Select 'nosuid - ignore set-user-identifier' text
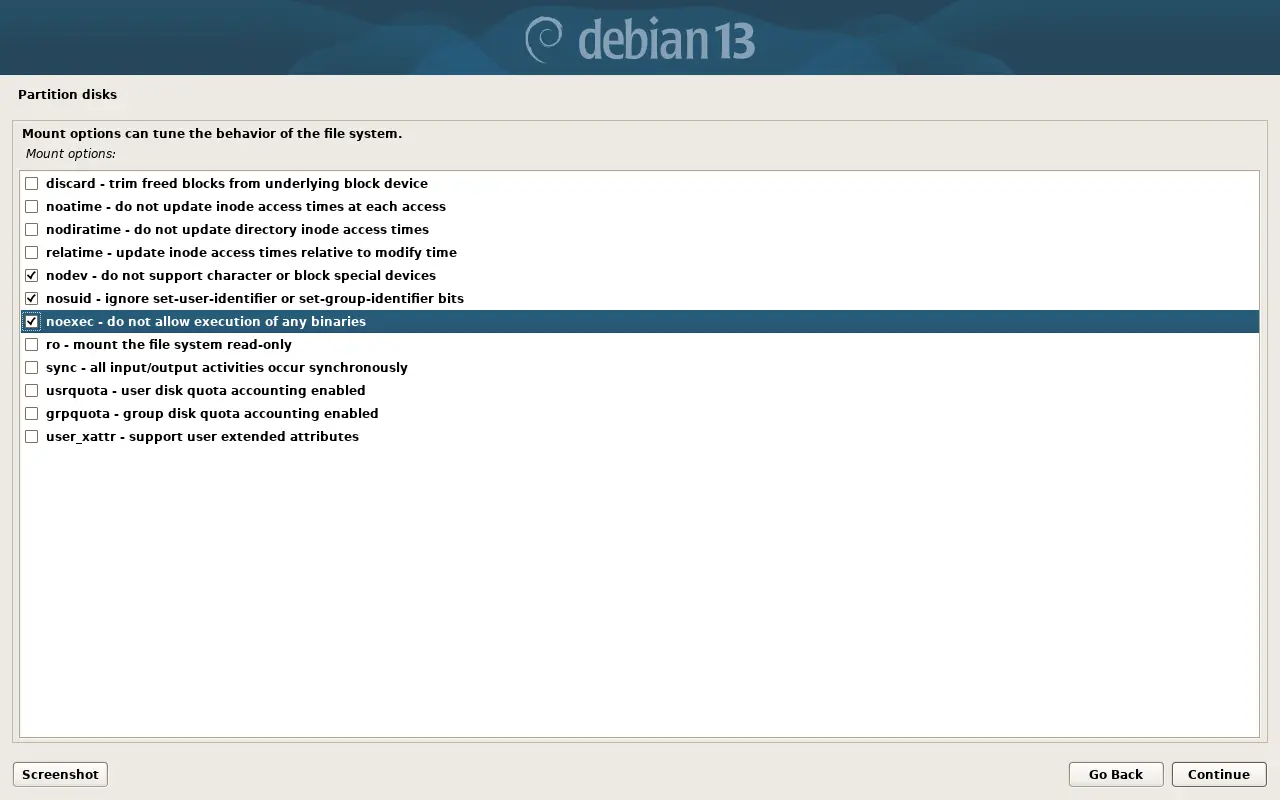This screenshot has width=1280, height=800. (x=255, y=299)
